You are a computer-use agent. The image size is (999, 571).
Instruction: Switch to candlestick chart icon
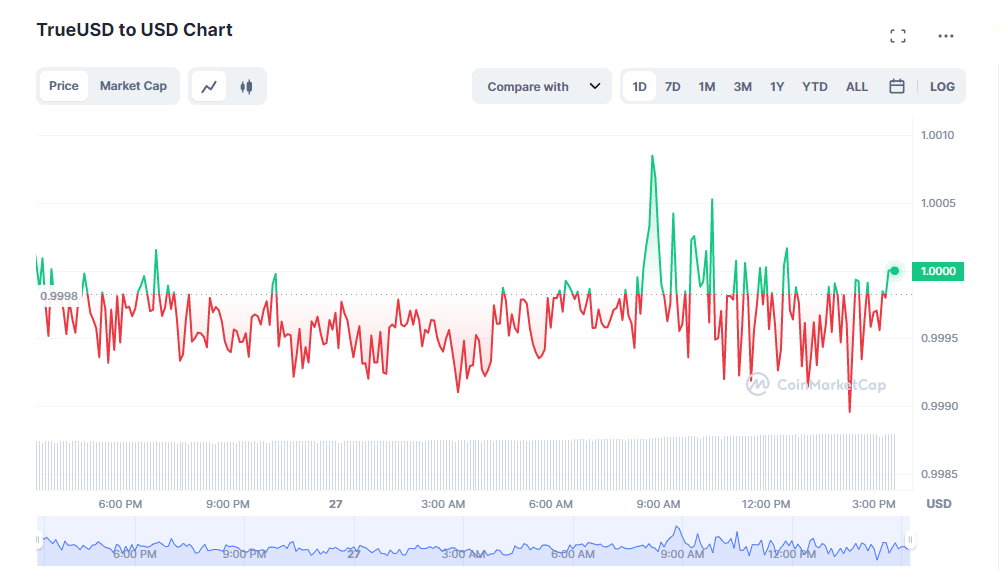246,87
